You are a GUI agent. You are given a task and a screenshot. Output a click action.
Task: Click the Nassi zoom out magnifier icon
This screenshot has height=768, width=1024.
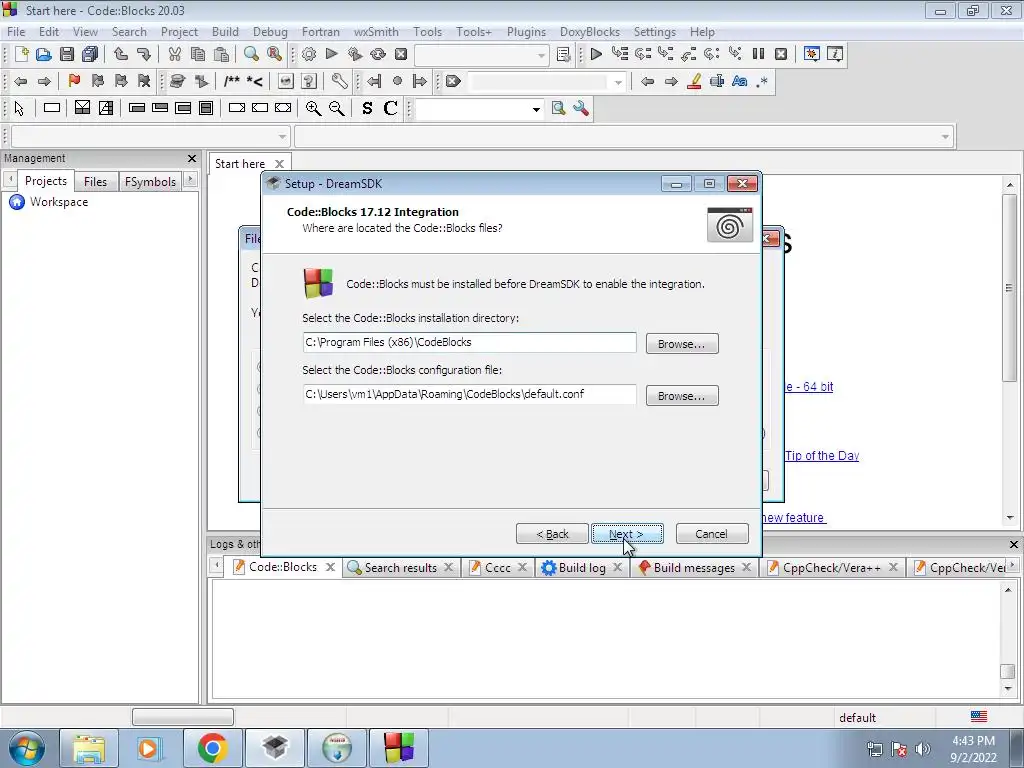click(337, 108)
